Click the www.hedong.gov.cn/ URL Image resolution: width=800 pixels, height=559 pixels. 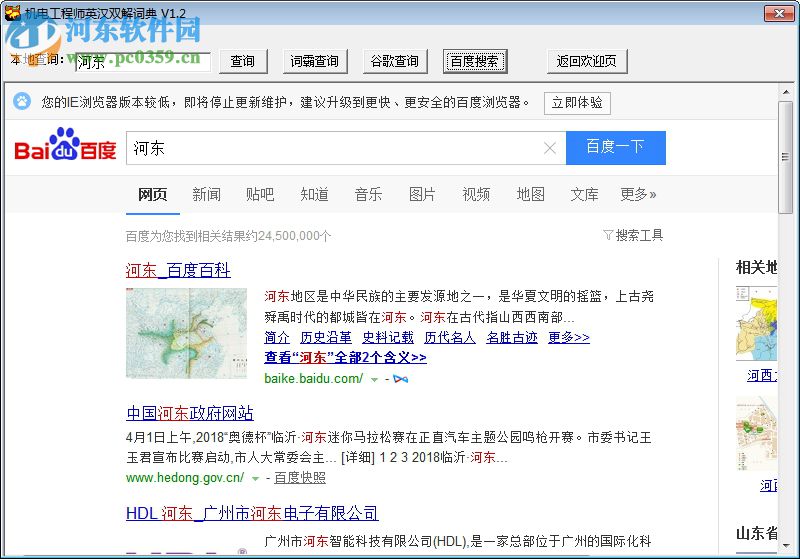point(185,478)
